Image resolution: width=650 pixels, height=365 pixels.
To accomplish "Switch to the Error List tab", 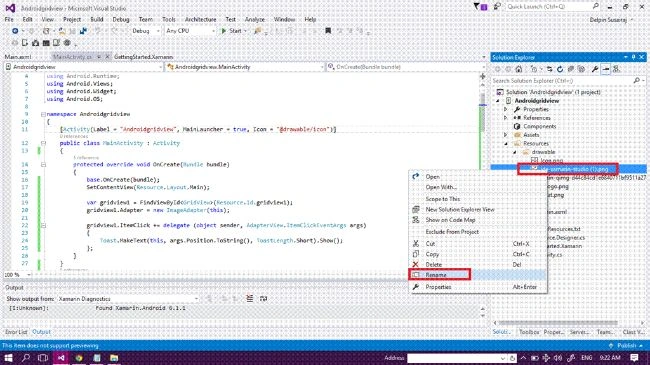I will tap(16, 332).
